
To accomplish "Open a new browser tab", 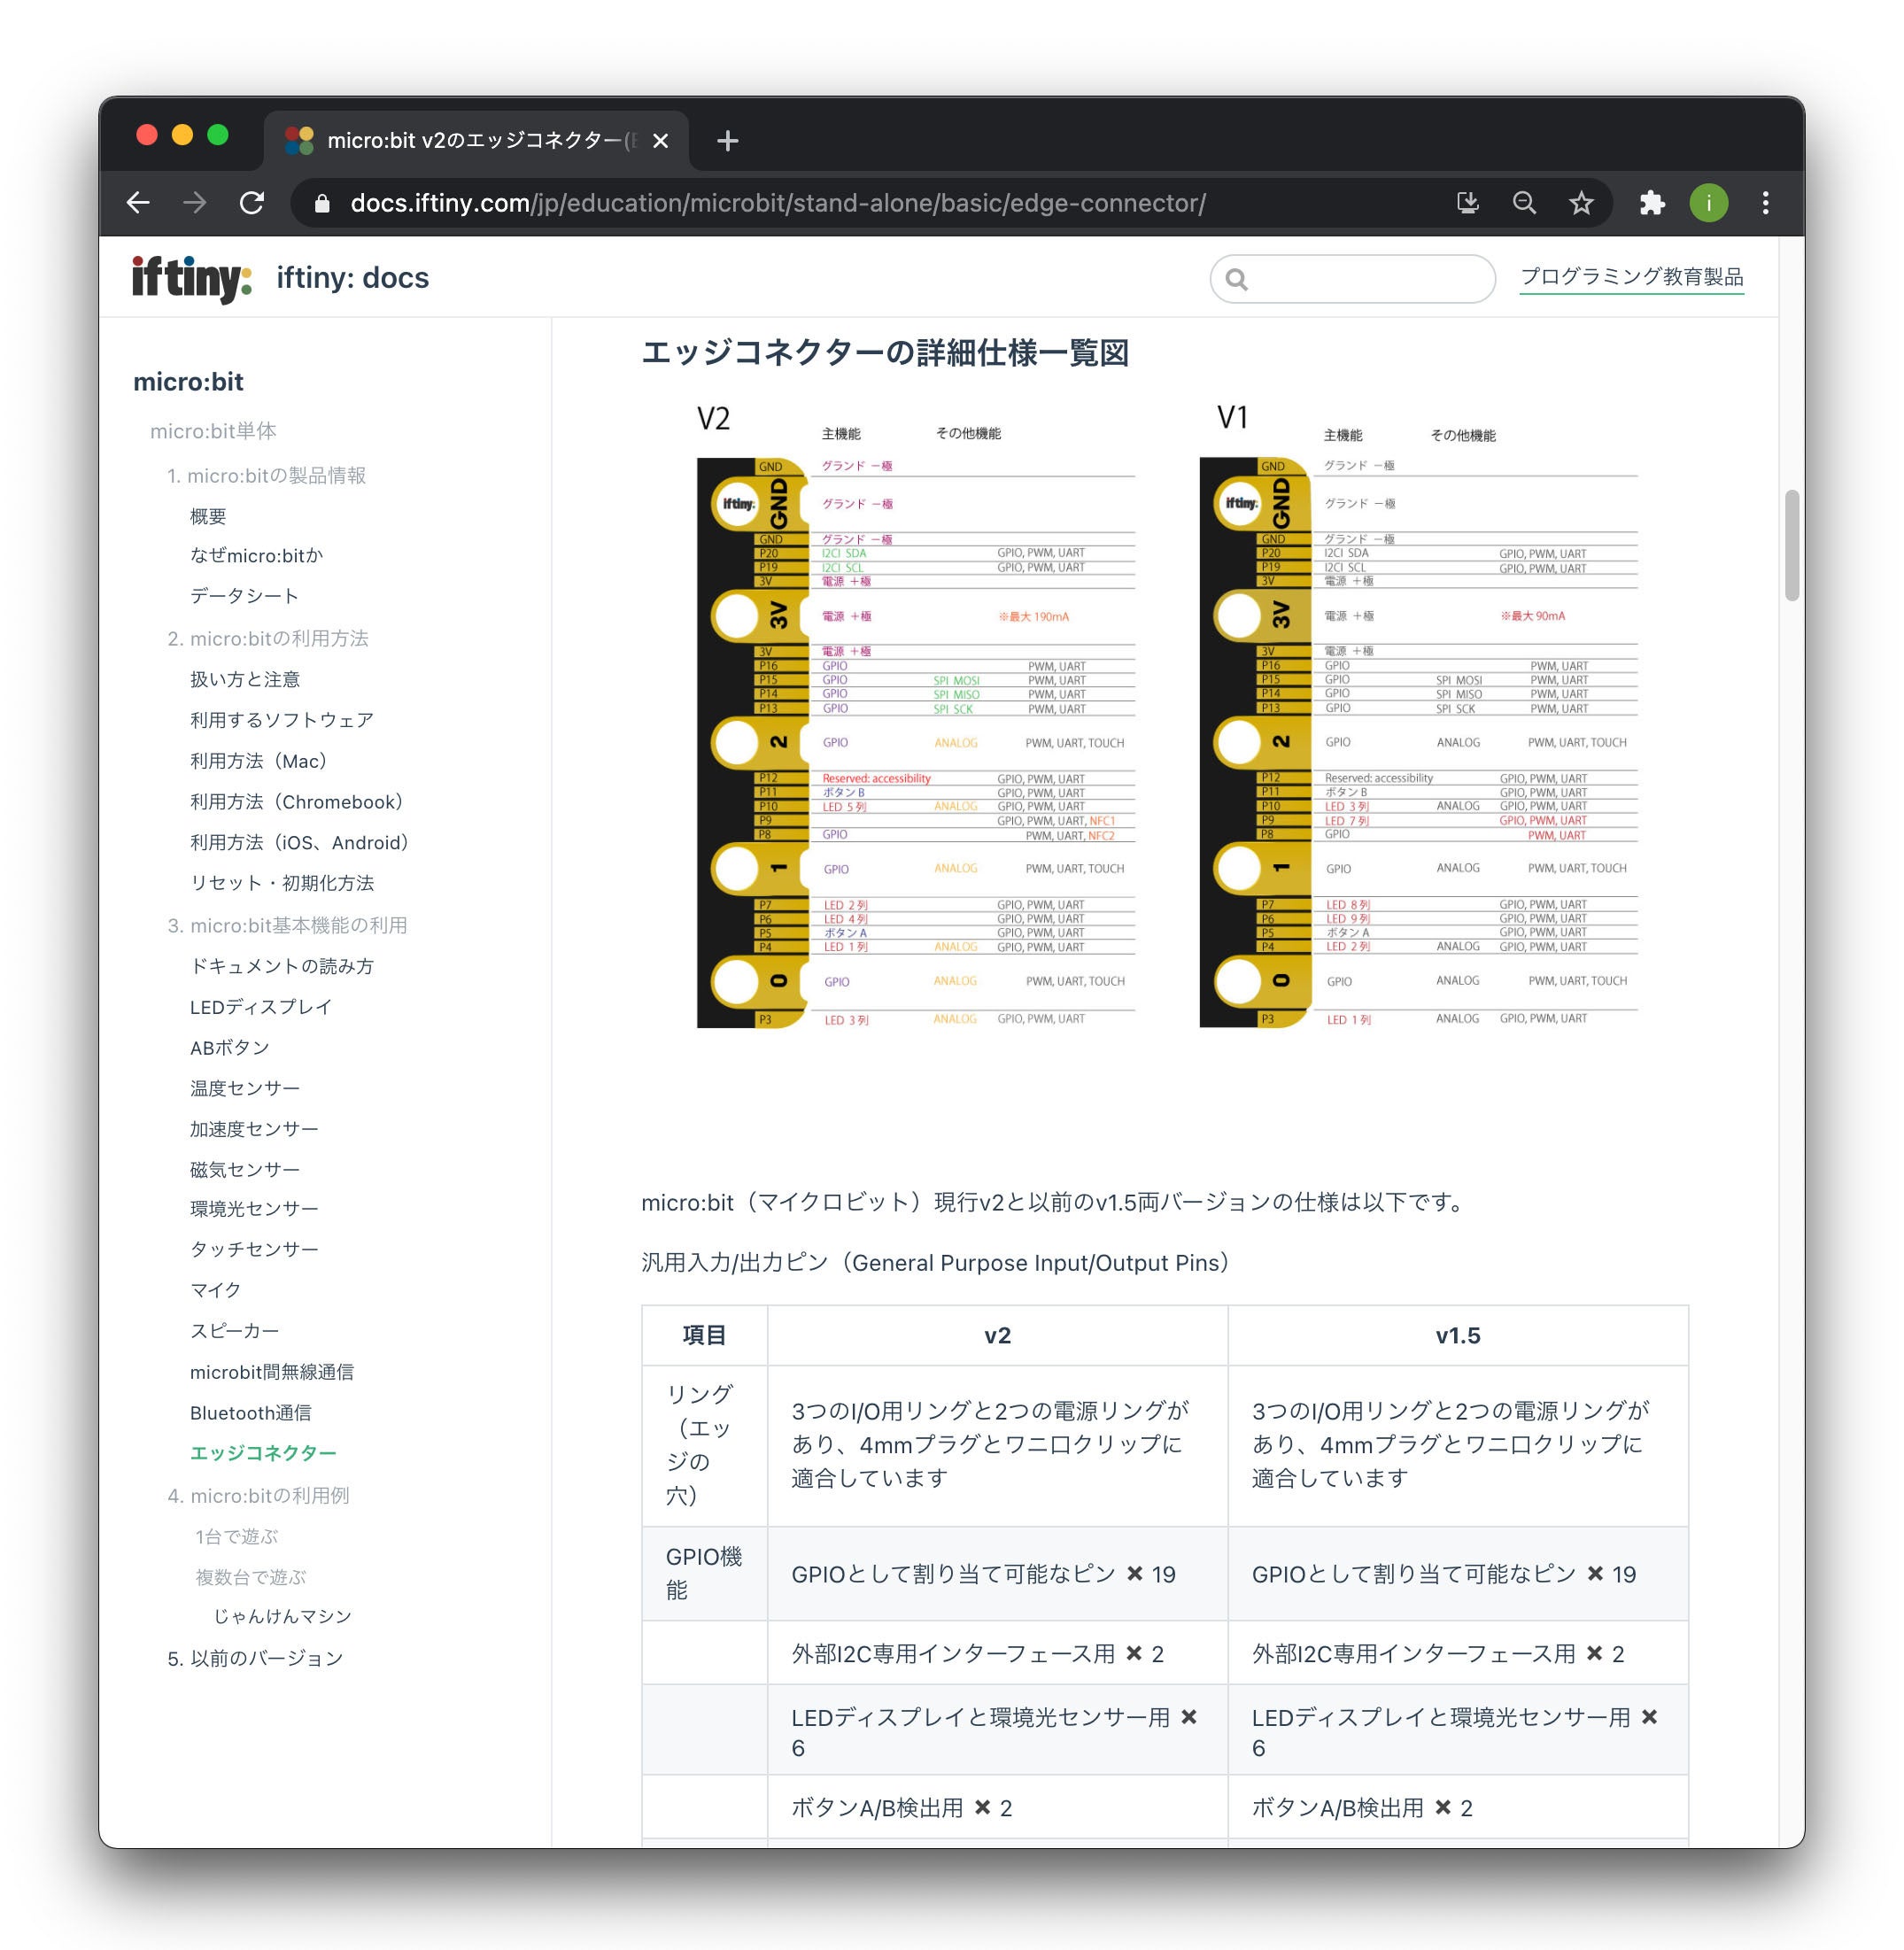I will (728, 141).
